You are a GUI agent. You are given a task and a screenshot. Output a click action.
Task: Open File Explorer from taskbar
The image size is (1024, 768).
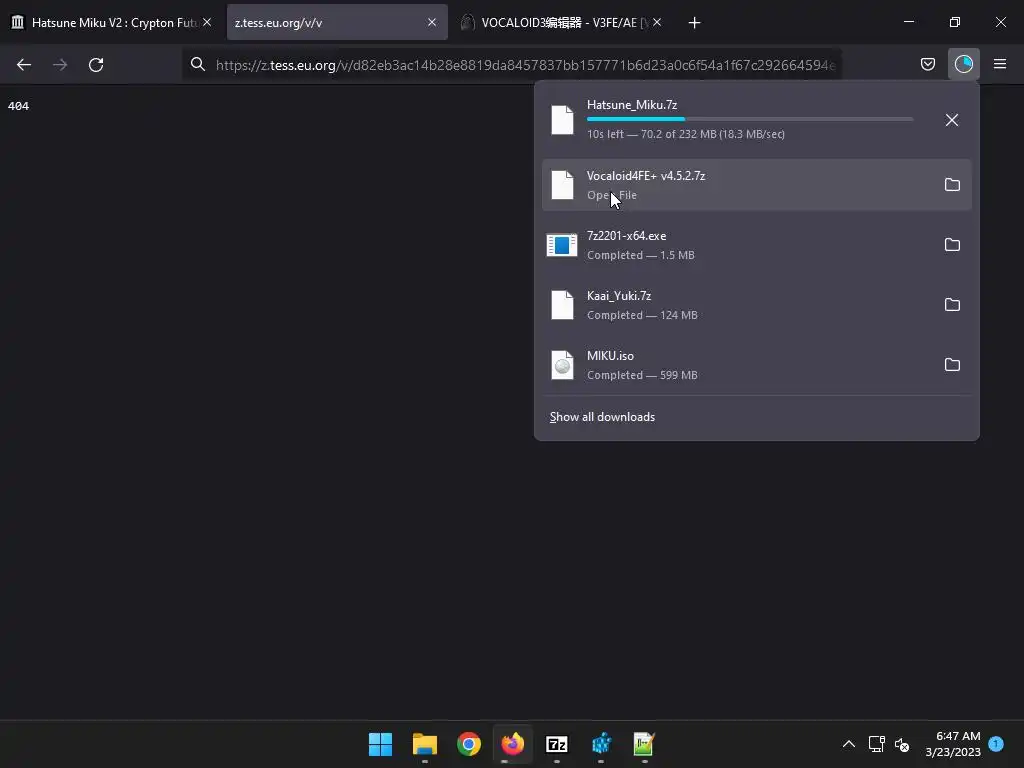424,744
